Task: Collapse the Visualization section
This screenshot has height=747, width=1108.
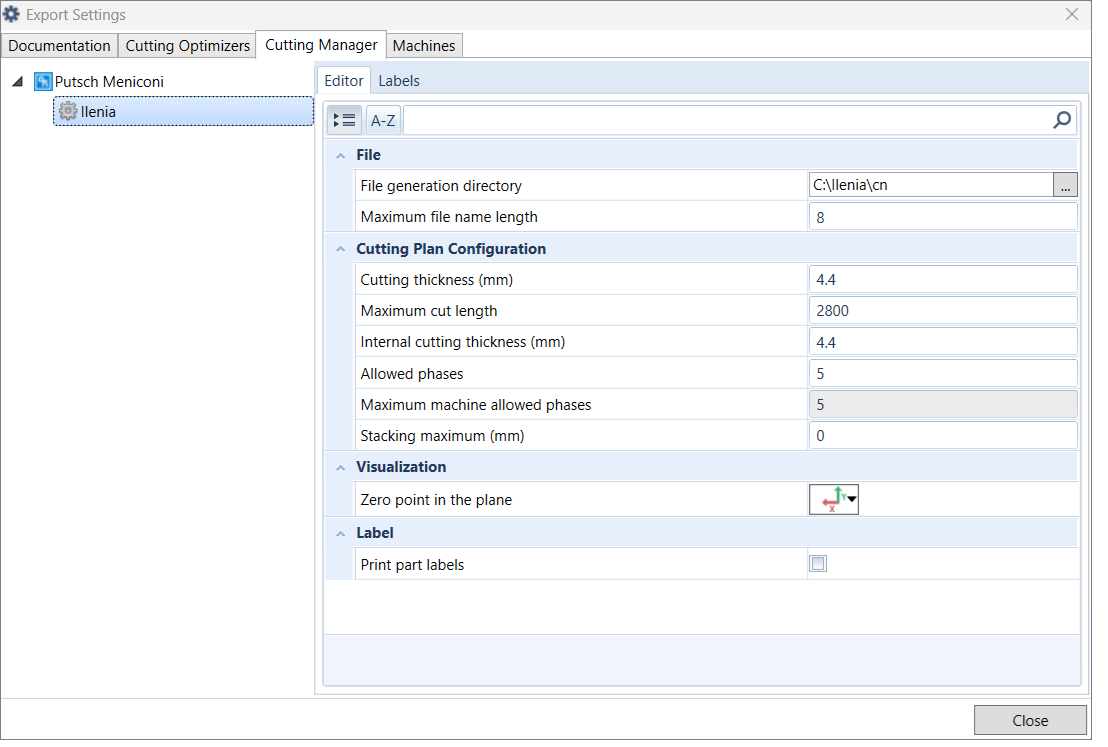Action: pyautogui.click(x=341, y=468)
